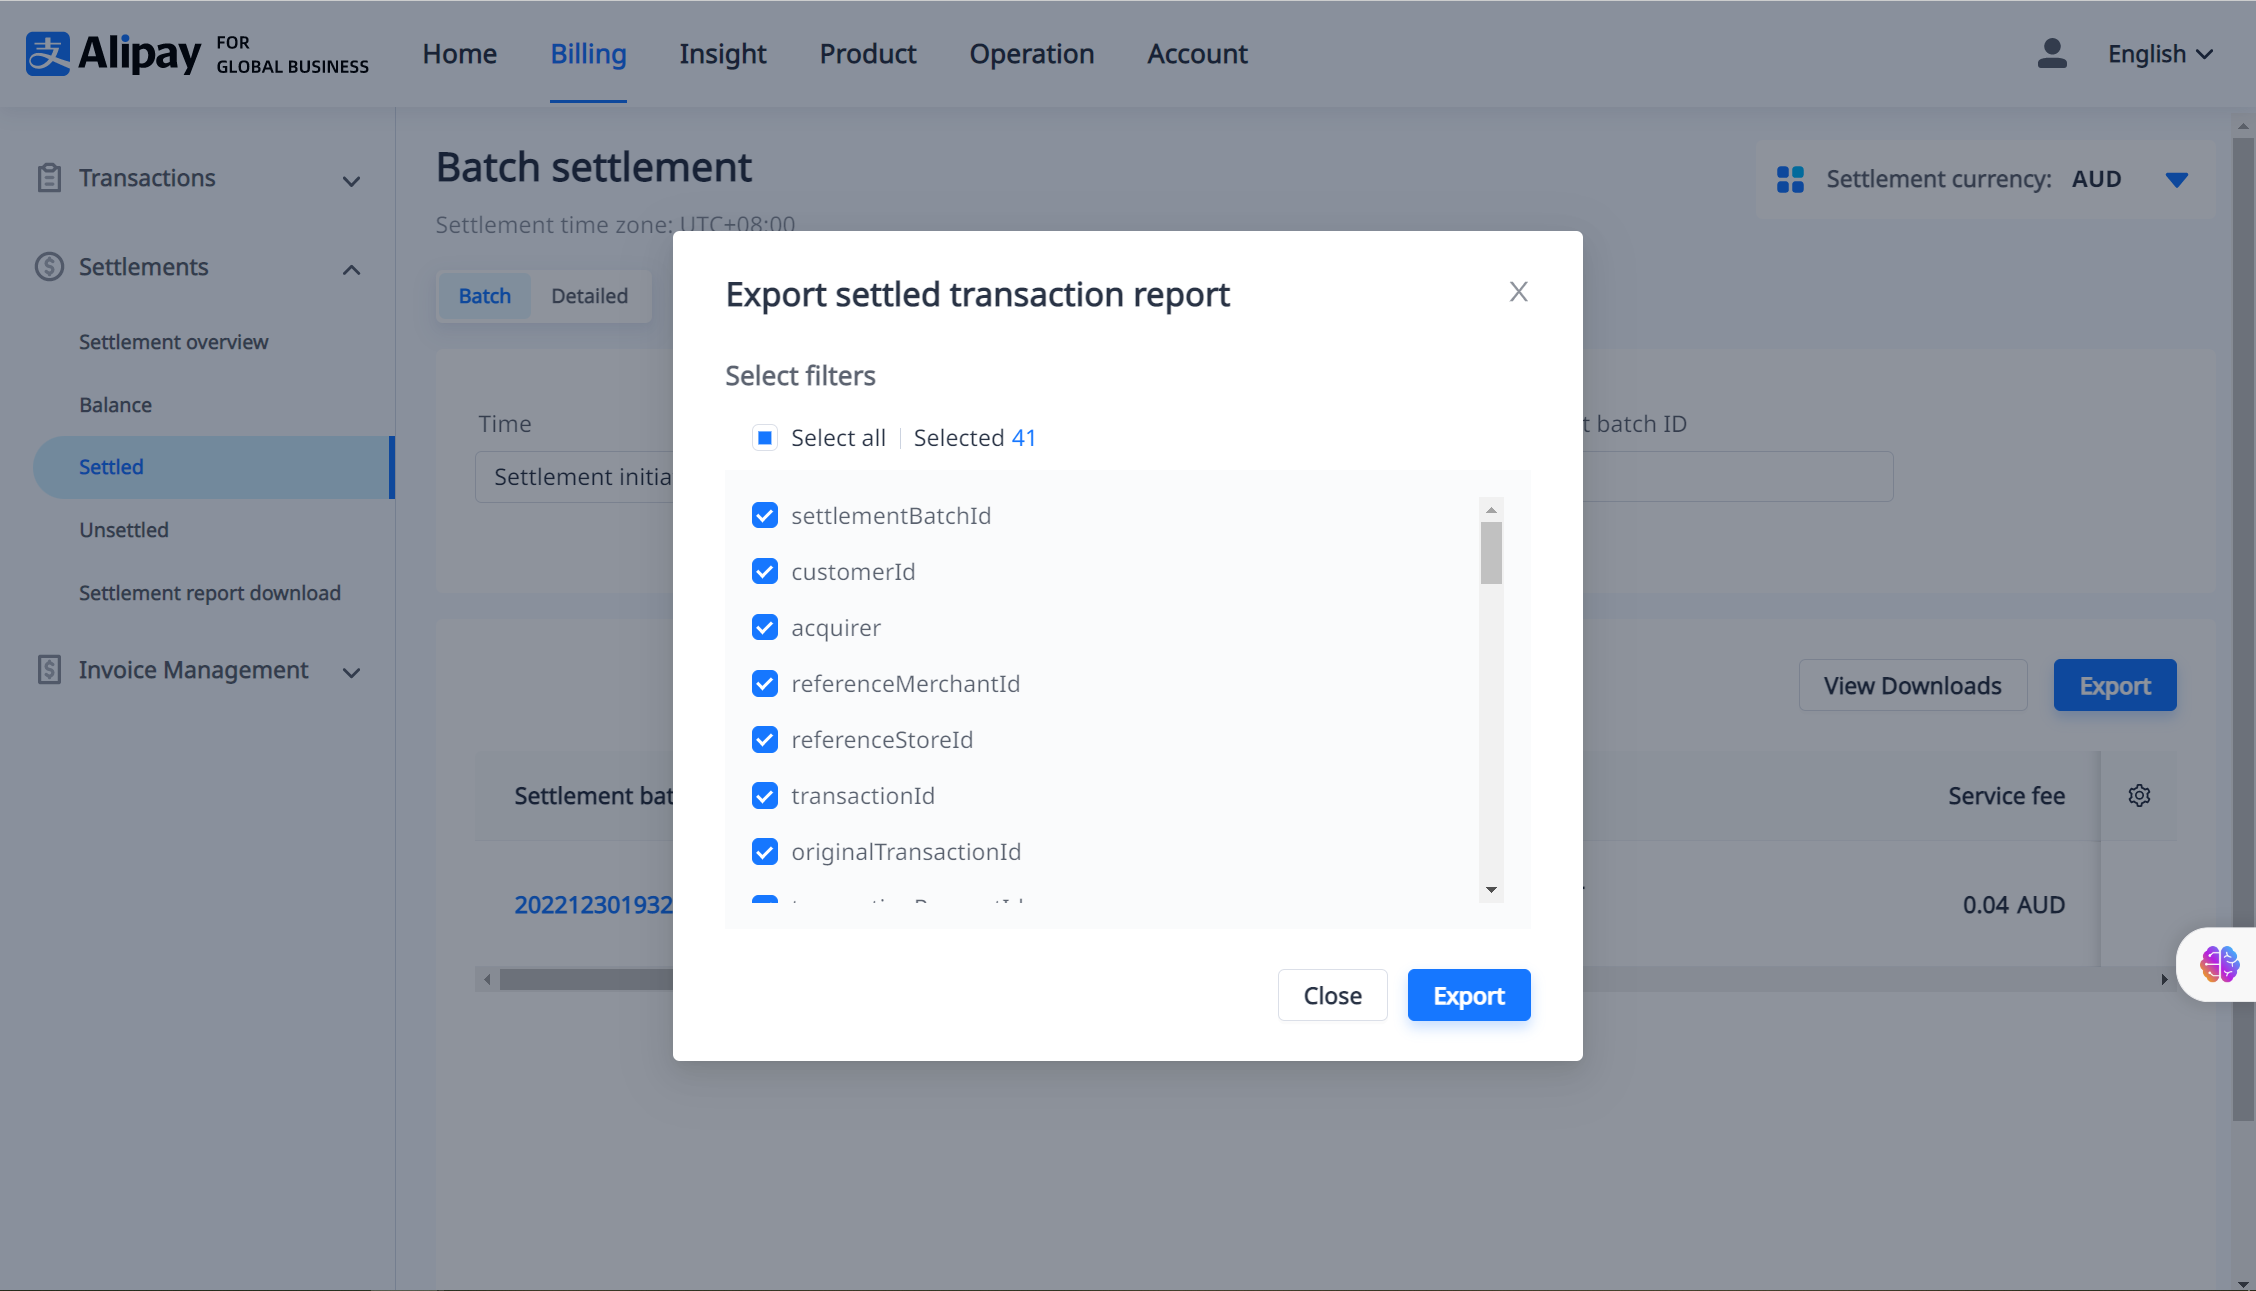Click the blue Export button in dialog
The width and height of the screenshot is (2256, 1291).
tap(1468, 996)
